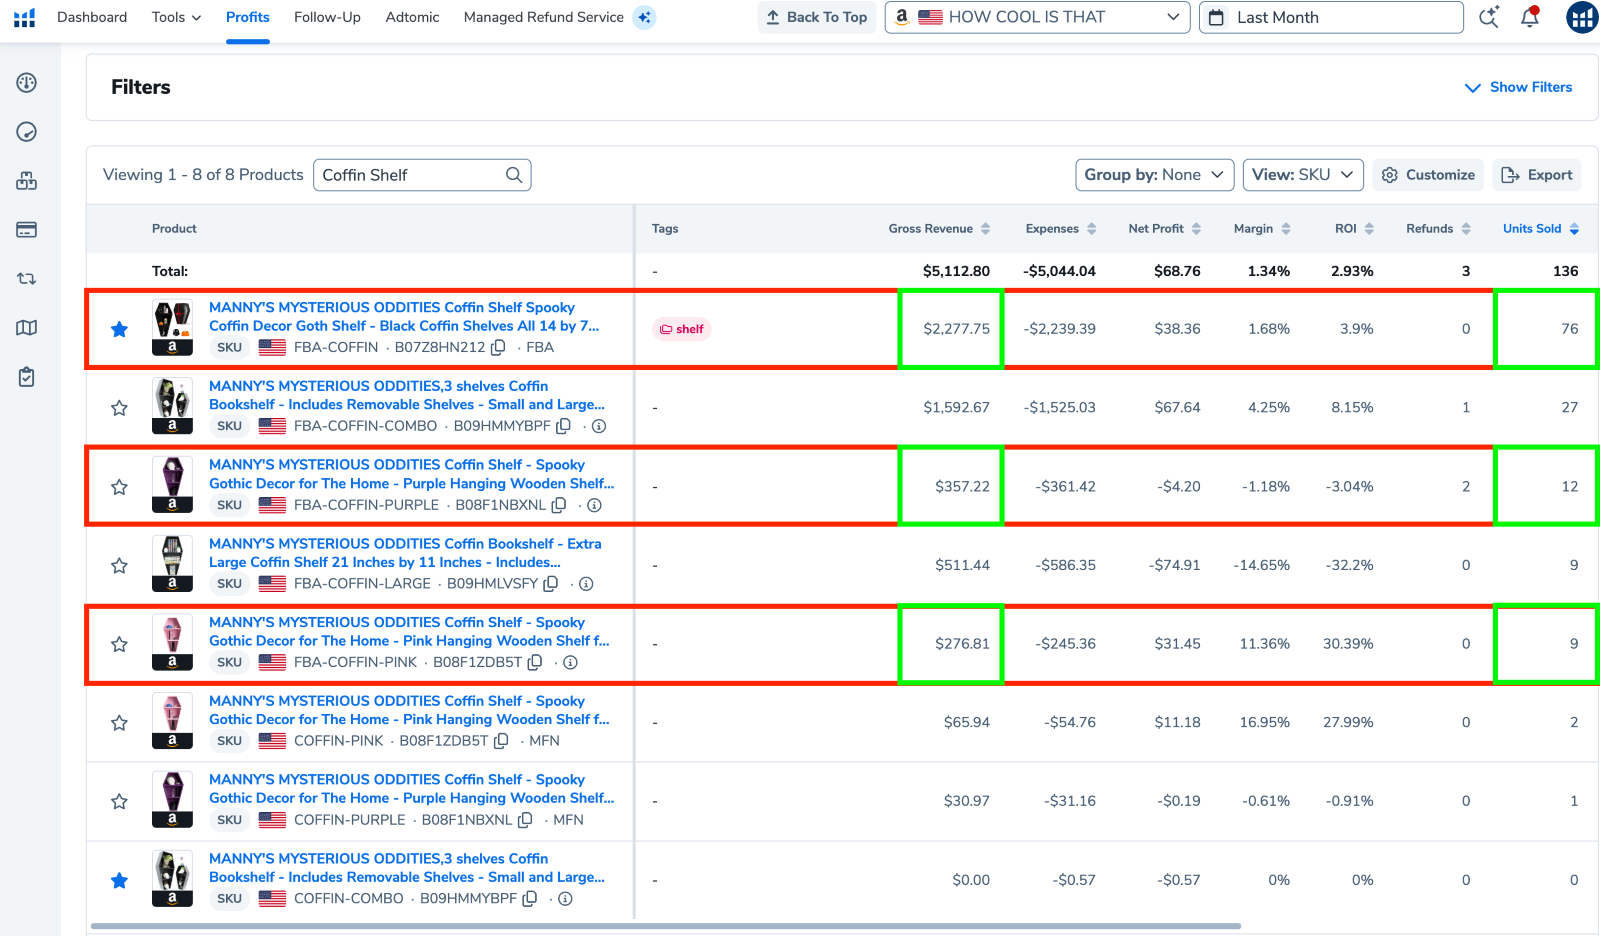Copy ASIN for FBA-COFFIN-PINK row
This screenshot has height=936, width=1600.
[x=535, y=662]
